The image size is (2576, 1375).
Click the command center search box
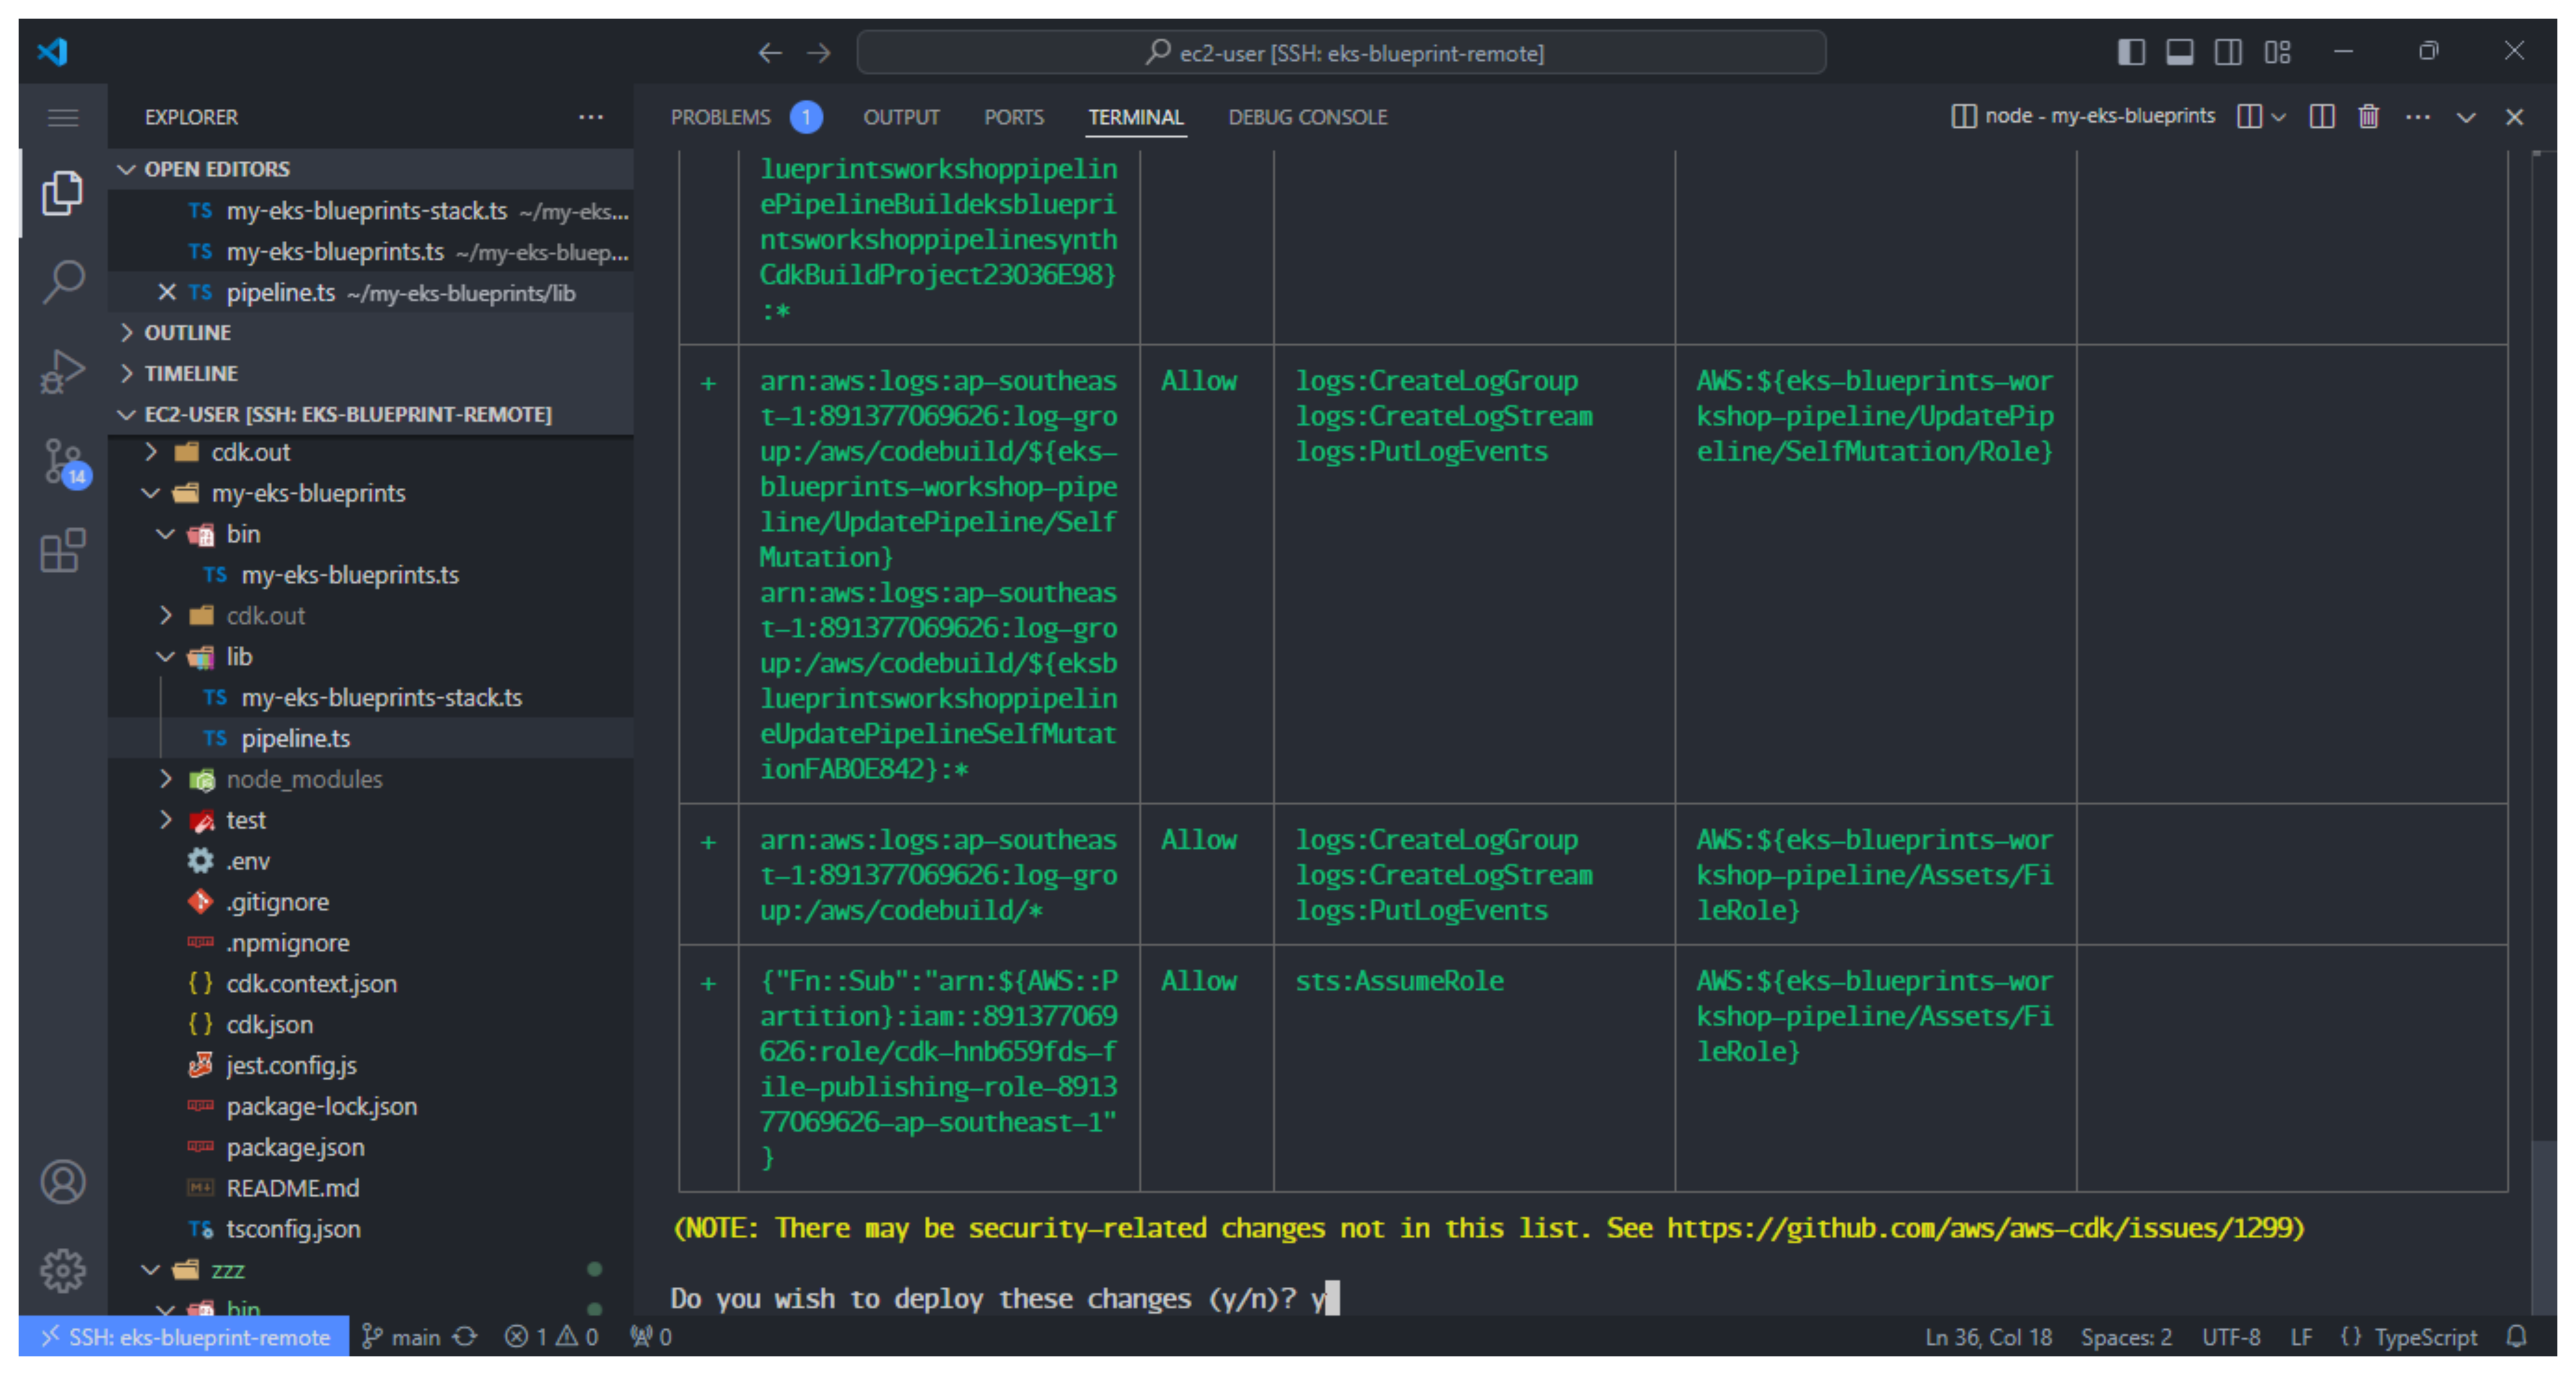click(x=1341, y=52)
